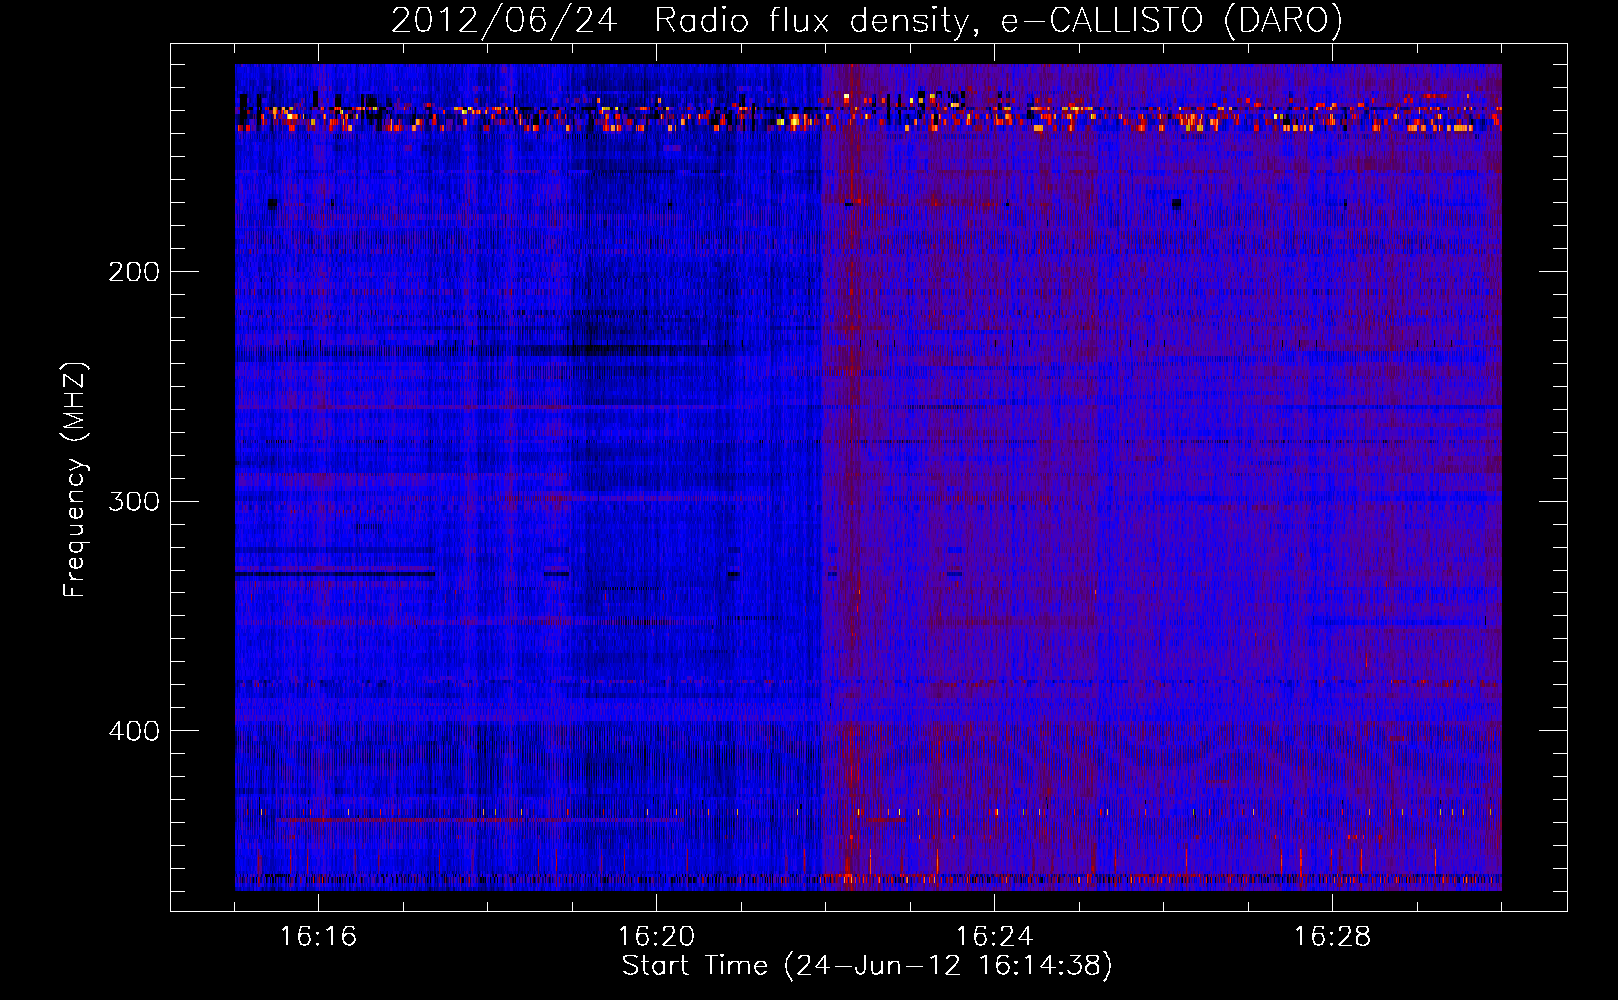Click the 'Start Time (24-Jun-12 16:14:38)' label
The width and height of the screenshot is (1618, 1000).
867,966
